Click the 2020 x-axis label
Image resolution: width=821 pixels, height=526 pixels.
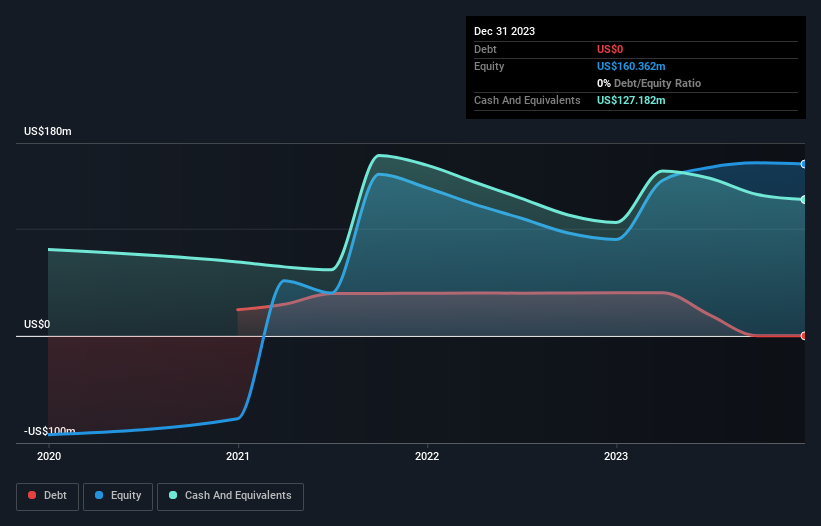point(49,456)
